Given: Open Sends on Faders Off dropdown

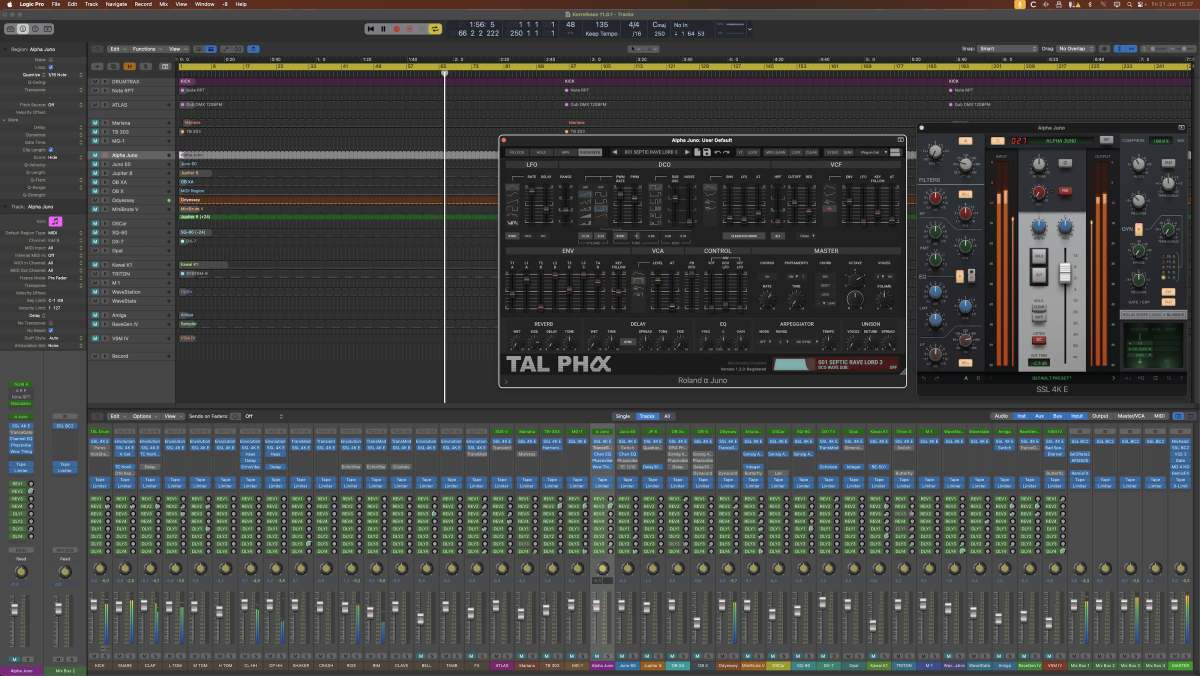Looking at the screenshot, I should pyautogui.click(x=264, y=416).
